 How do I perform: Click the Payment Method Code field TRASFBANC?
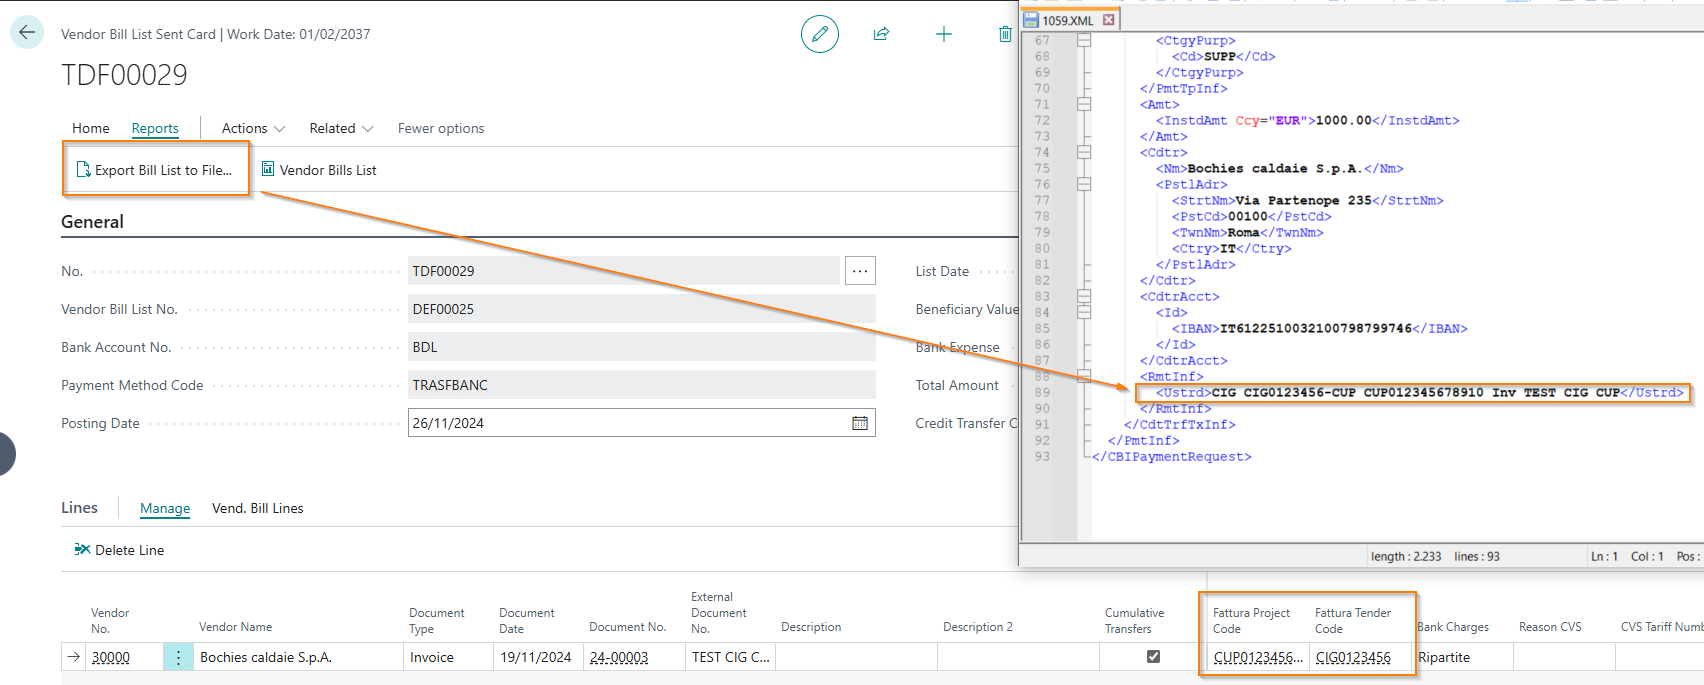click(641, 385)
